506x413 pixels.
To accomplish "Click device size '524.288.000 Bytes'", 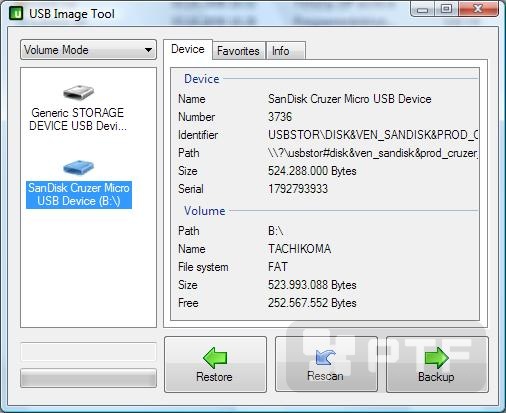I will click(x=312, y=171).
